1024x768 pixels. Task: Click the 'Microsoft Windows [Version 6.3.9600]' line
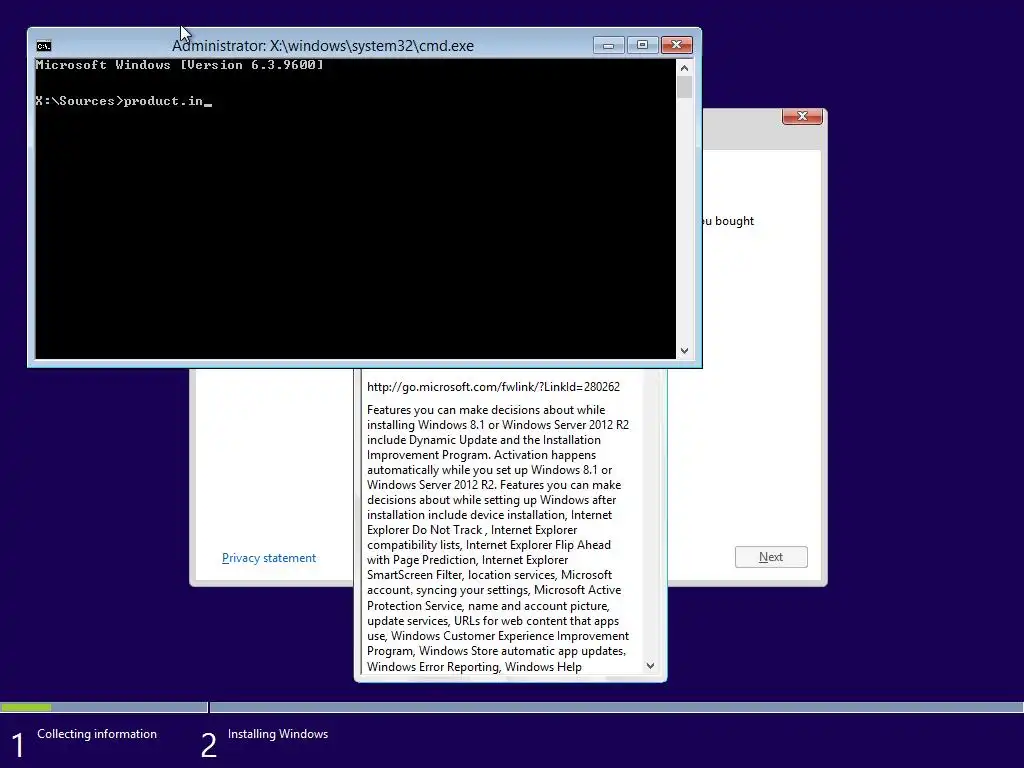(180, 65)
